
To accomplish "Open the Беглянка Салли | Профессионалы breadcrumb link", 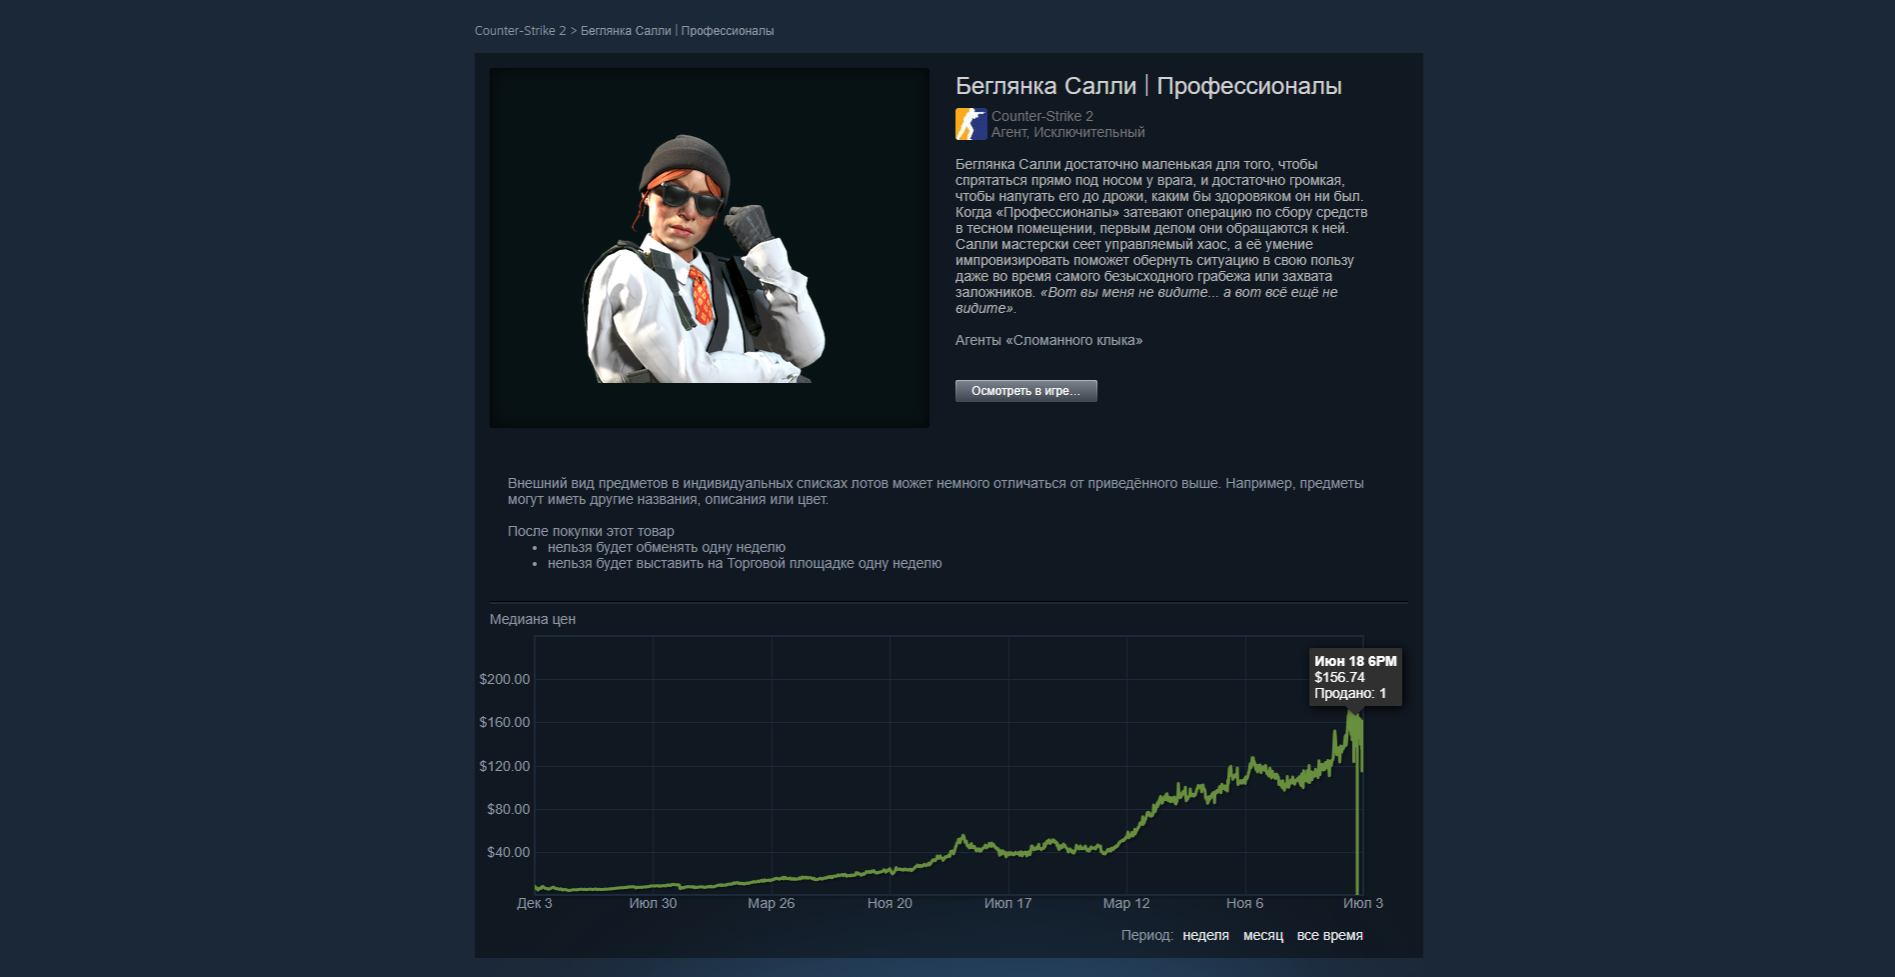I will point(677,31).
